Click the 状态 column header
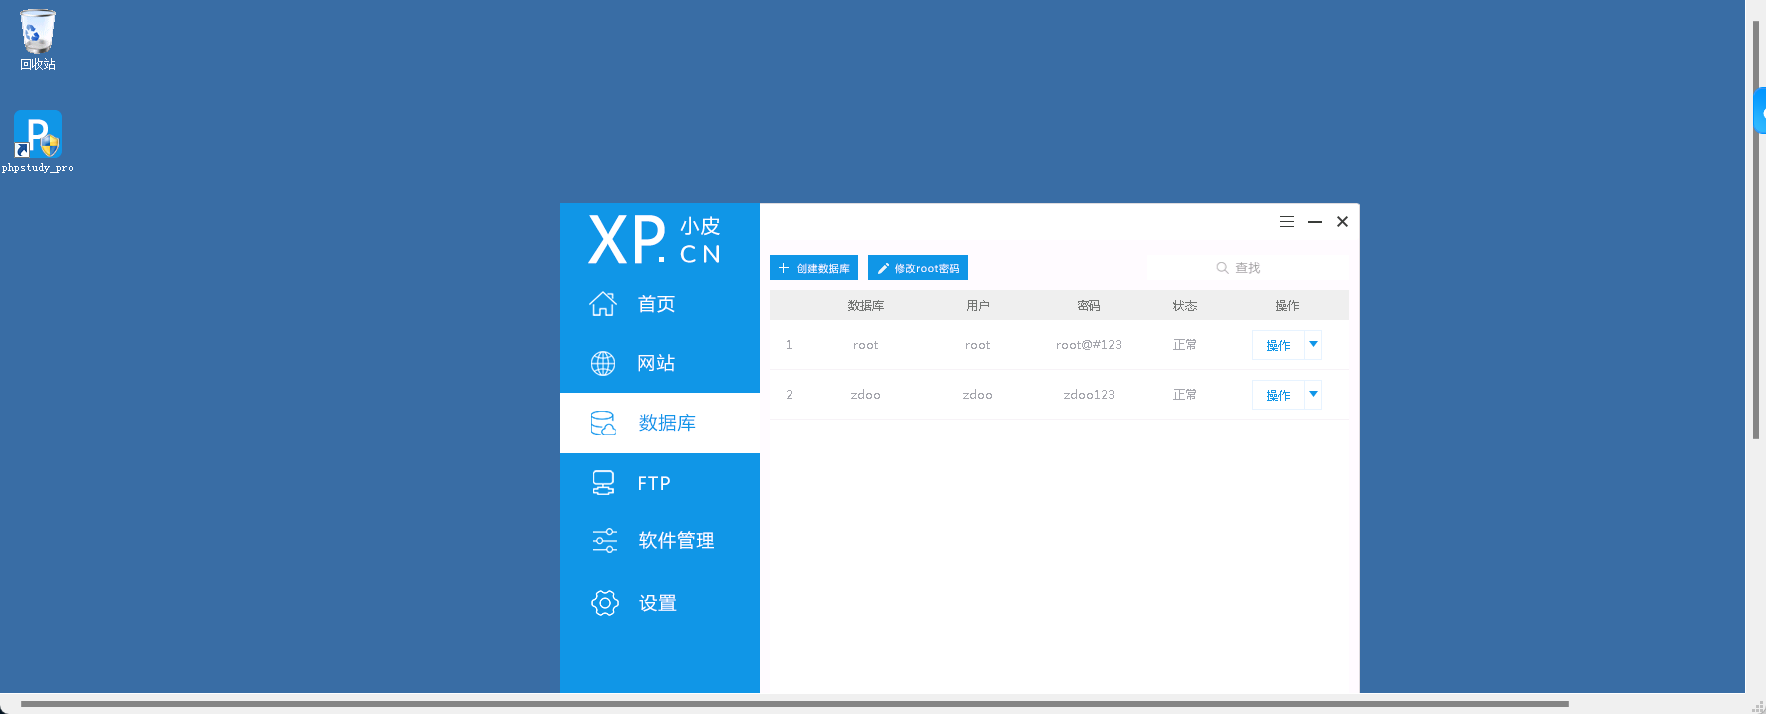The image size is (1766, 714). [1185, 305]
